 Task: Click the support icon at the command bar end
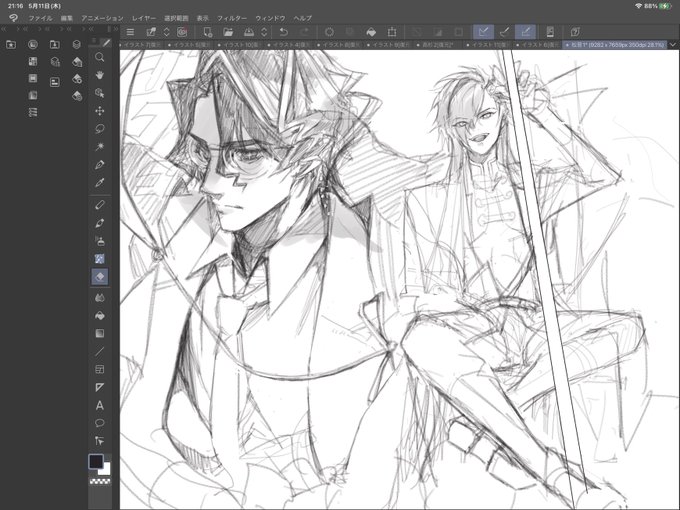(x=575, y=32)
